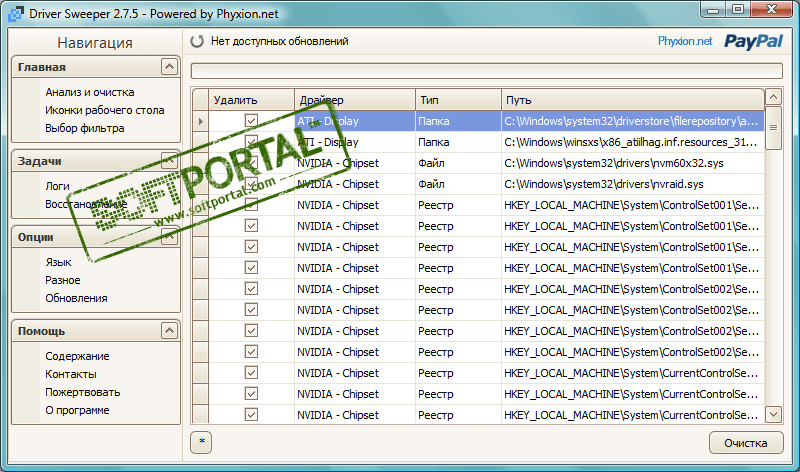Click the Driver Sweeper title bar icon
800x472 pixels.
[x=16, y=14]
